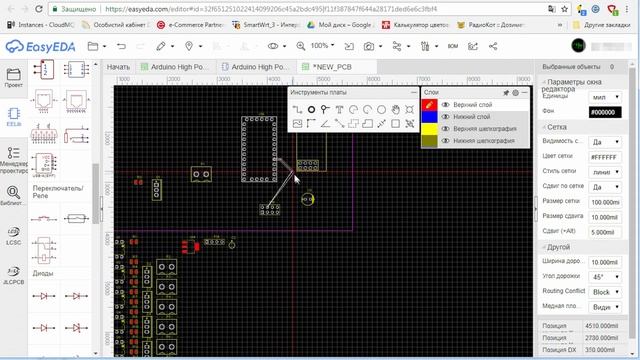This screenshot has width=640, height=360.
Task: Toggle visibility of Верхняя шелкография
Action: click(446, 129)
